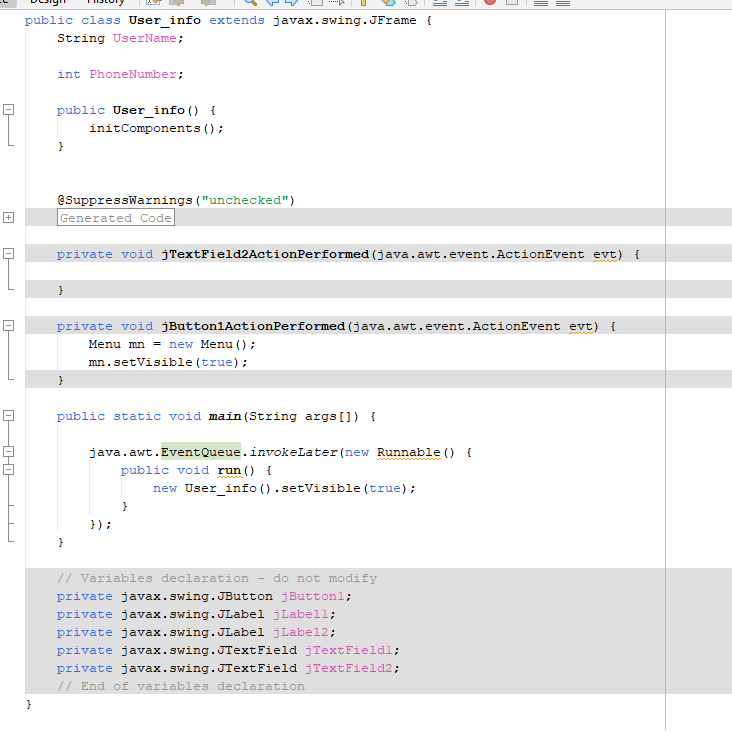Click the Generated Code collapsed block
This screenshot has width=732, height=751.
pyautogui.click(x=115, y=218)
